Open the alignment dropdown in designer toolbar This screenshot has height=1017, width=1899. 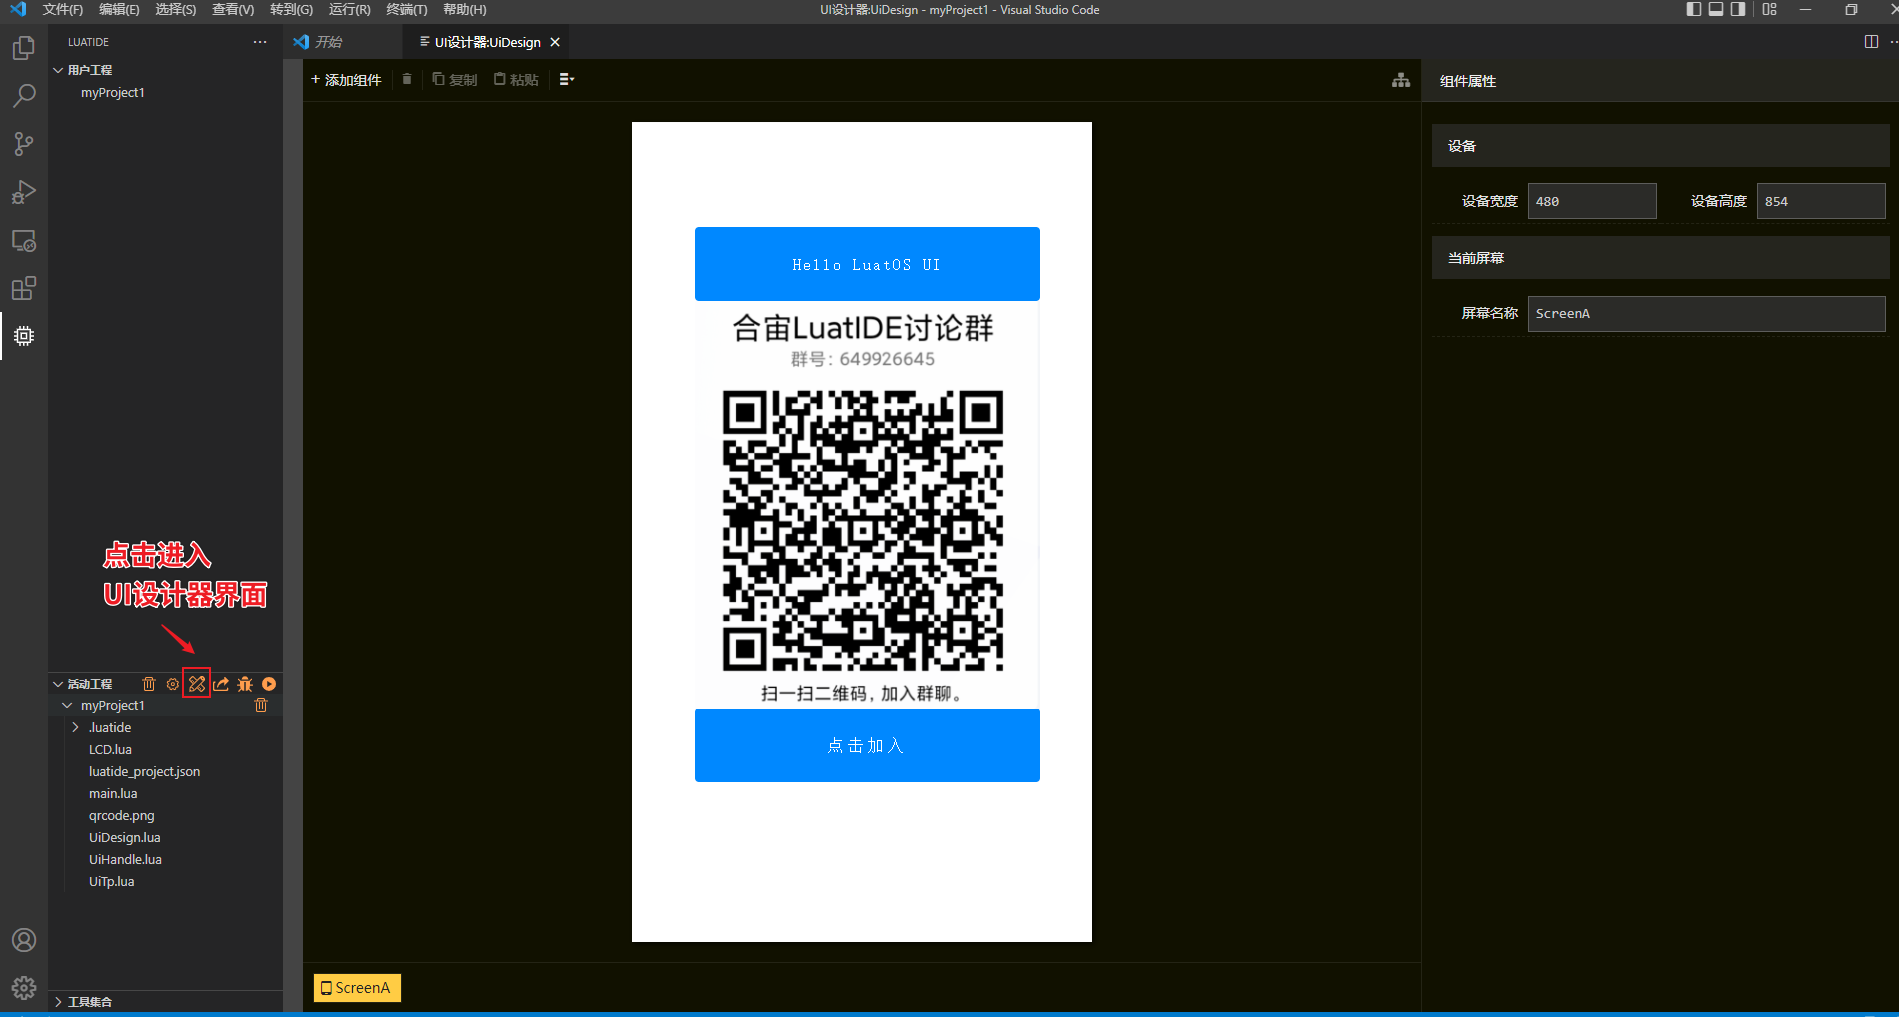coord(567,80)
